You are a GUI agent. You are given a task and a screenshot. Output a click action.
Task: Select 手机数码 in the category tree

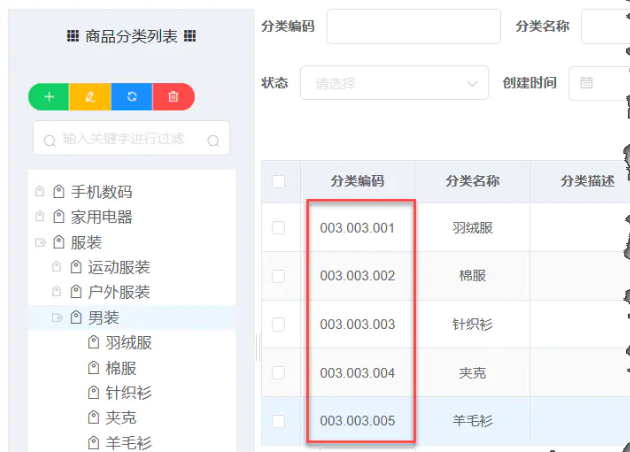pos(102,192)
